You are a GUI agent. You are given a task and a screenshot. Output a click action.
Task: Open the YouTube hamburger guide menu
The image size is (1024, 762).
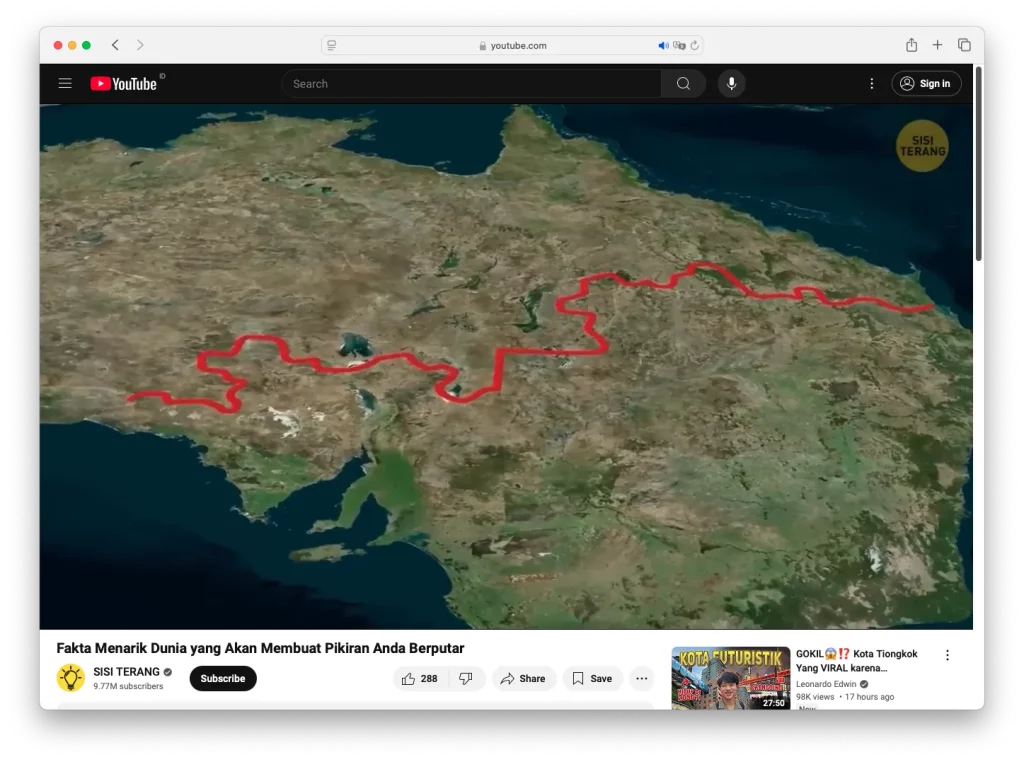tap(65, 84)
